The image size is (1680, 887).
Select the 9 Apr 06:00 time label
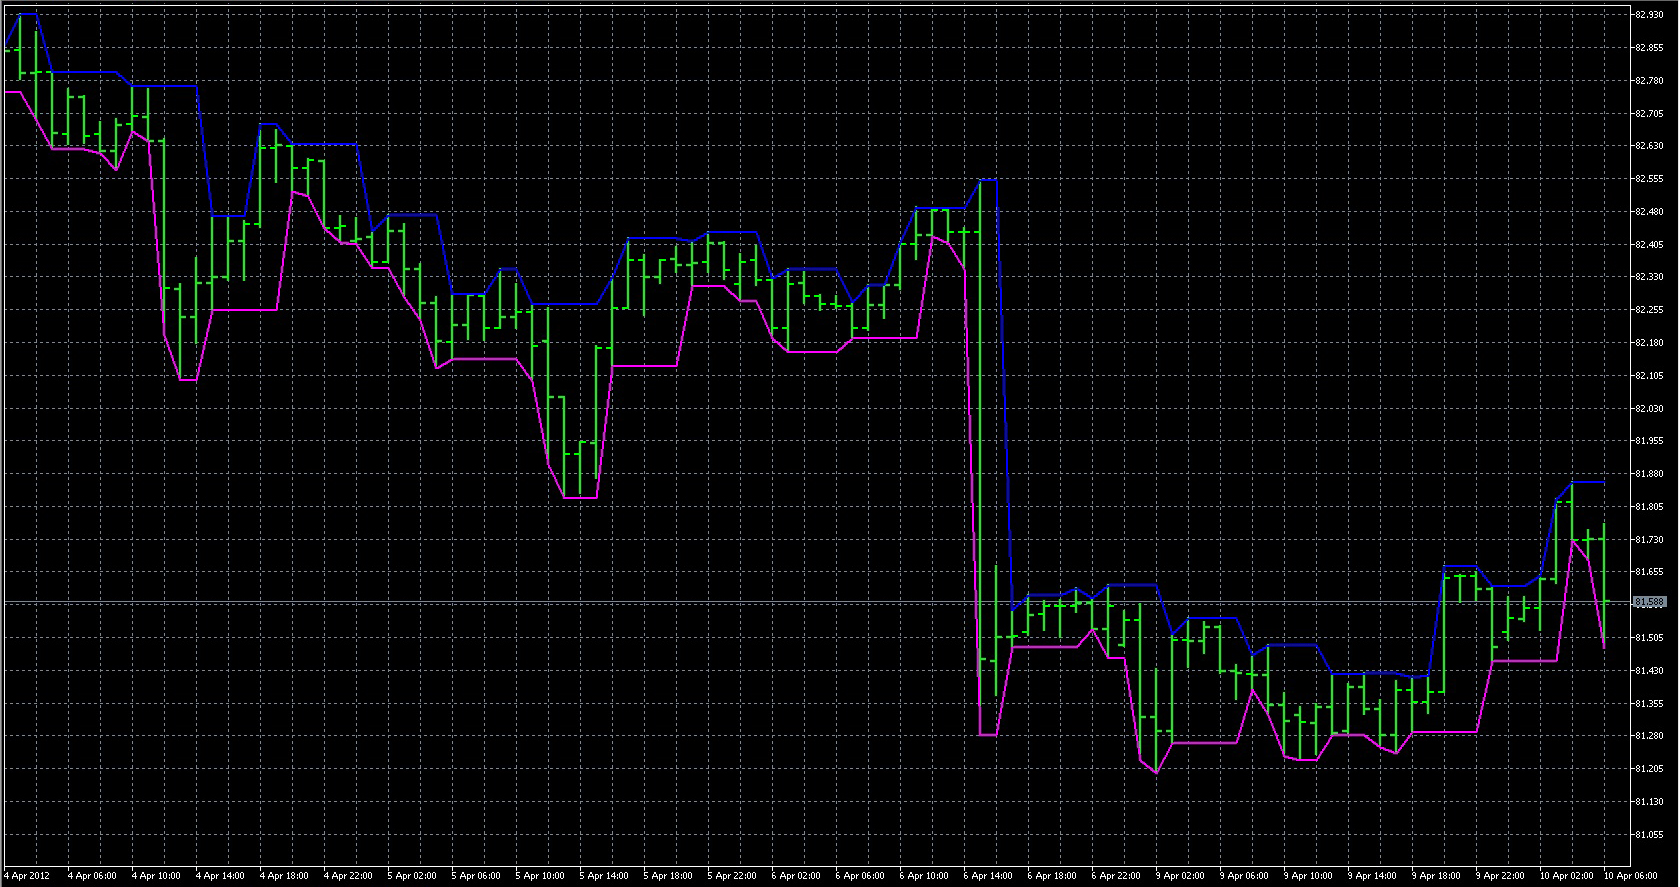tap(1244, 876)
